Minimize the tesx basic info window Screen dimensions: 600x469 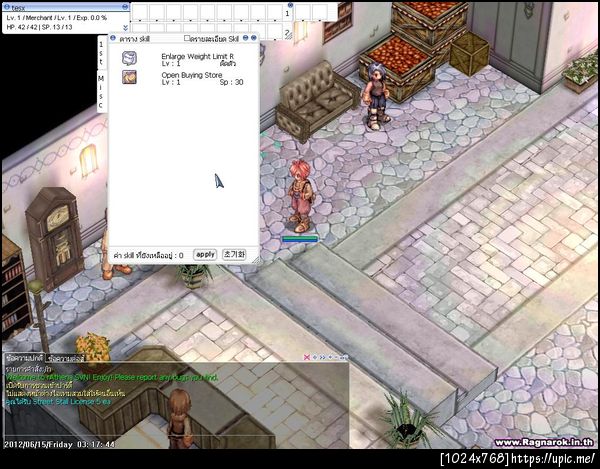pyautogui.click(x=125, y=7)
